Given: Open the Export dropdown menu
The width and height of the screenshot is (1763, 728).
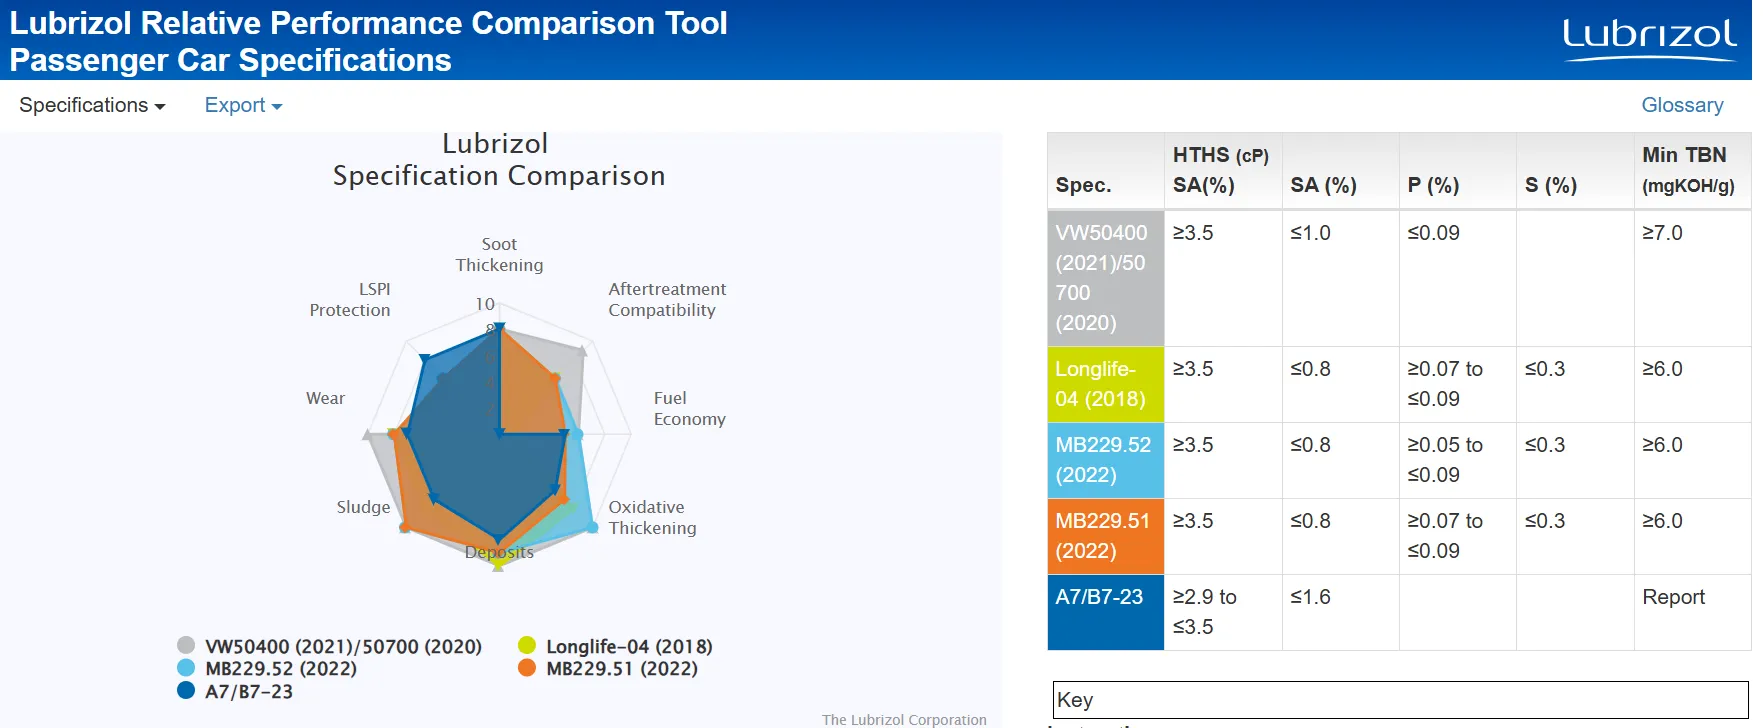Looking at the screenshot, I should pos(243,105).
